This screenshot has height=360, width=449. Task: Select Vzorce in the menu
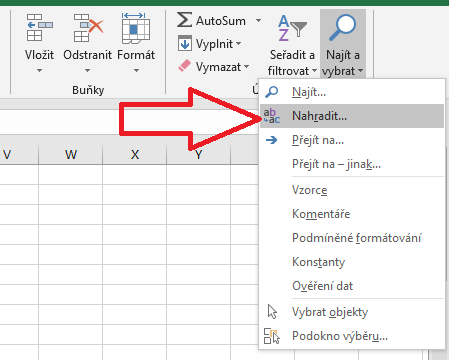tap(352, 190)
